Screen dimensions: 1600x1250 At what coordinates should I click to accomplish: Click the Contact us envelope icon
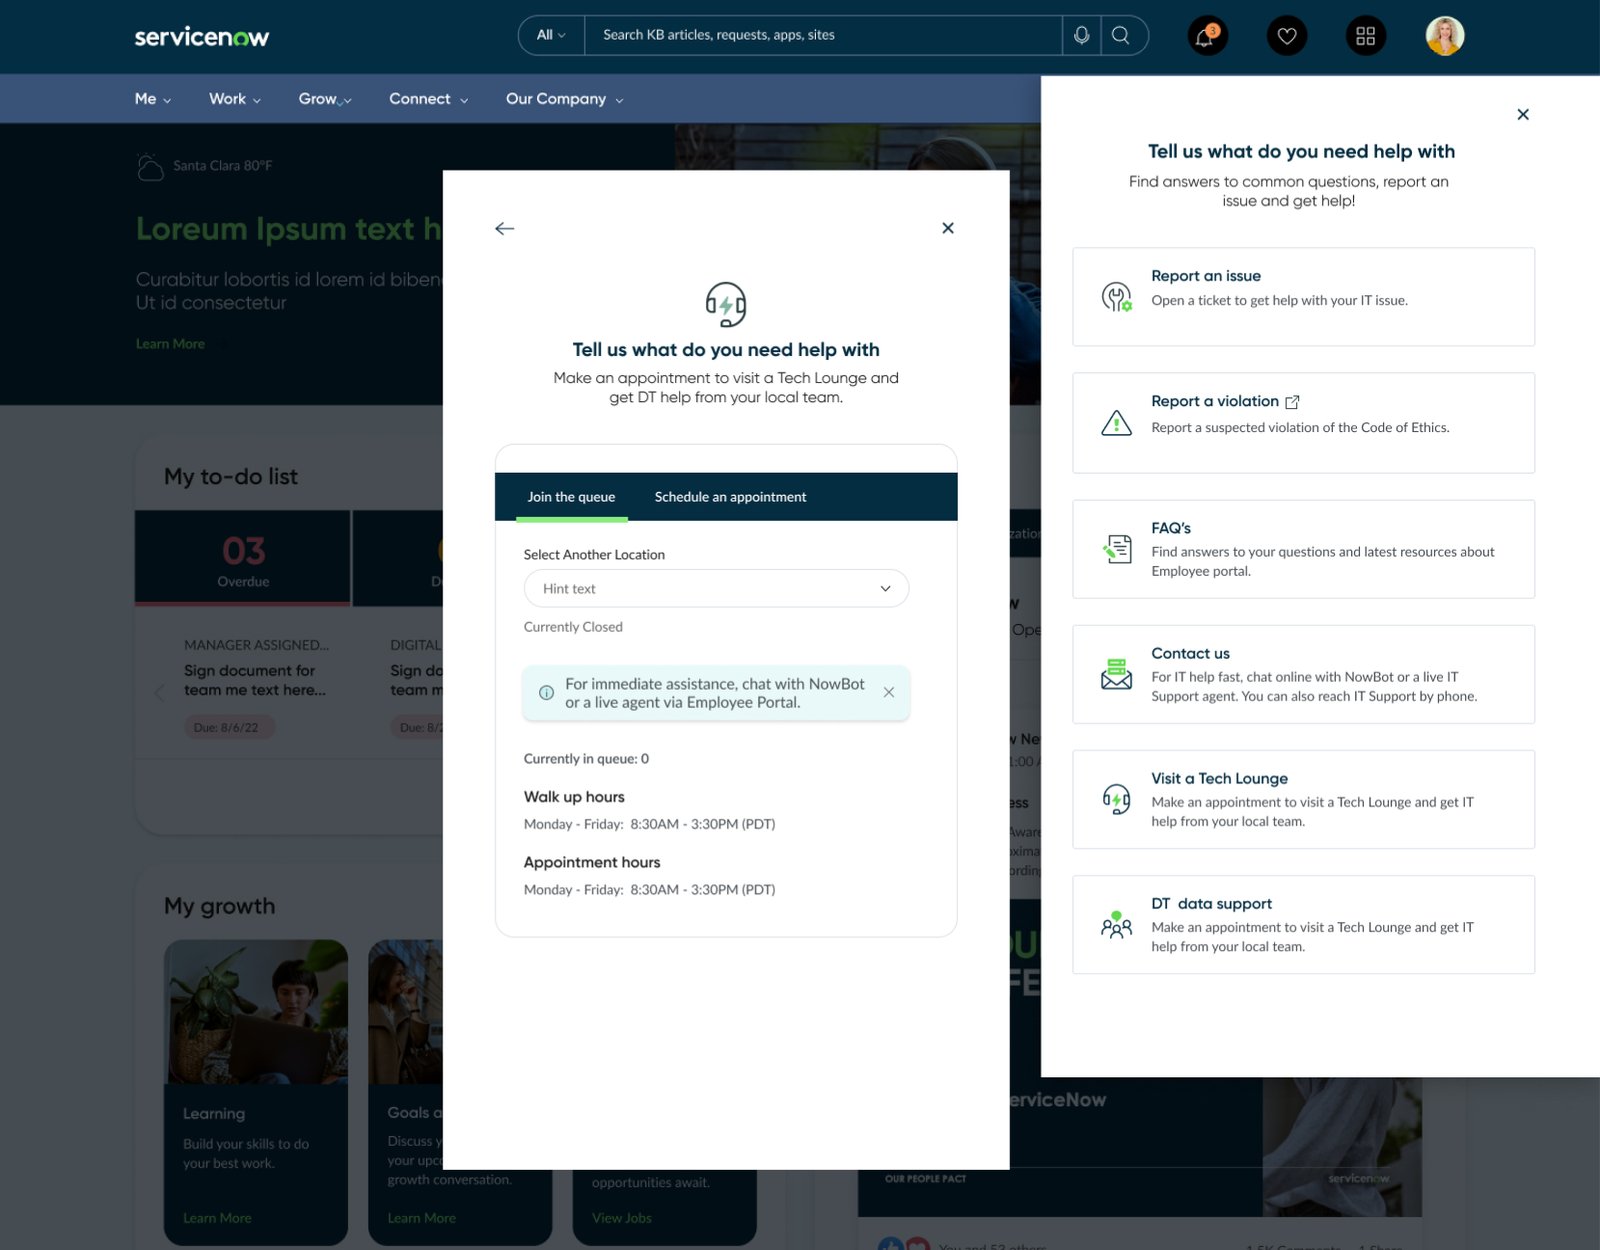tap(1117, 674)
